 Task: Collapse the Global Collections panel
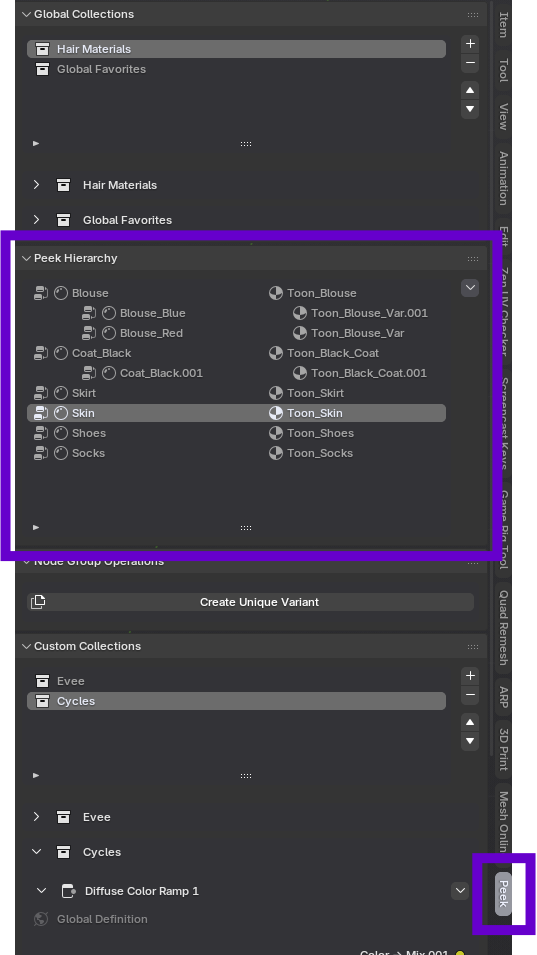pos(26,14)
